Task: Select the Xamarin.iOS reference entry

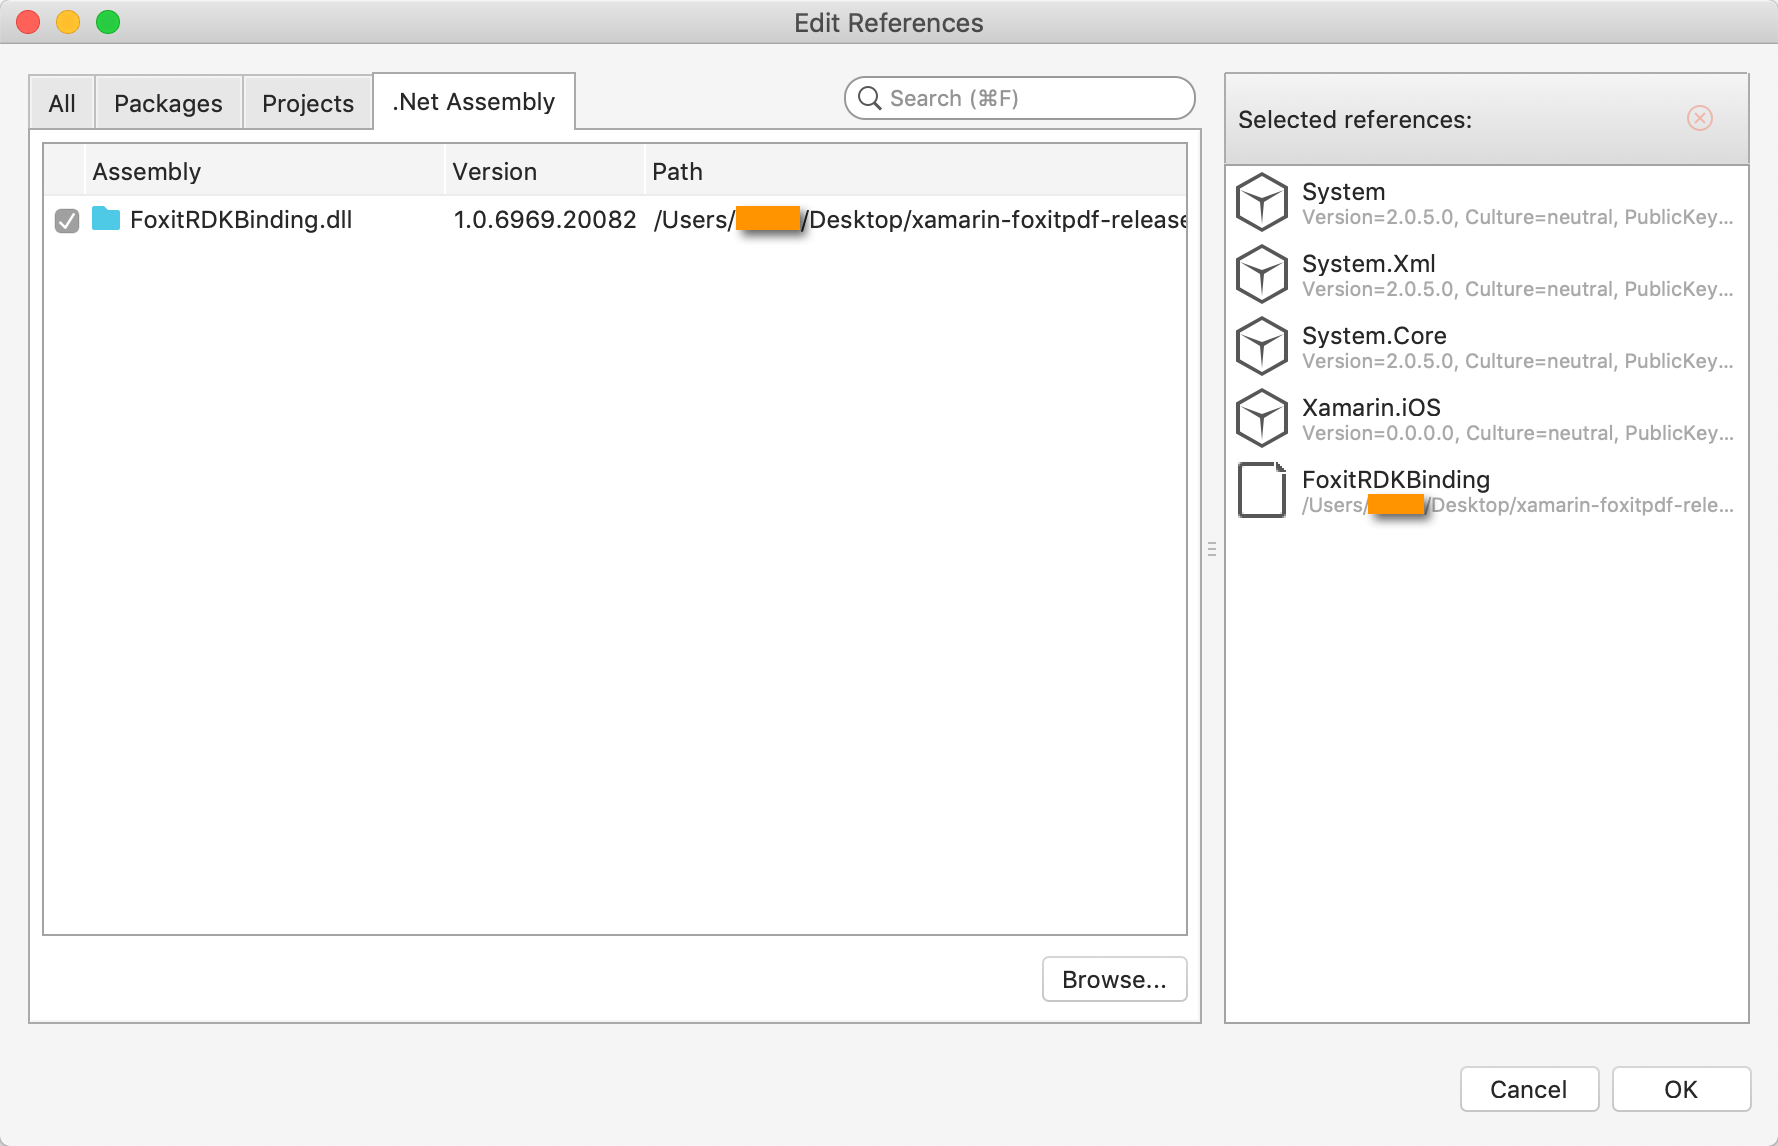Action: [x=1487, y=418]
